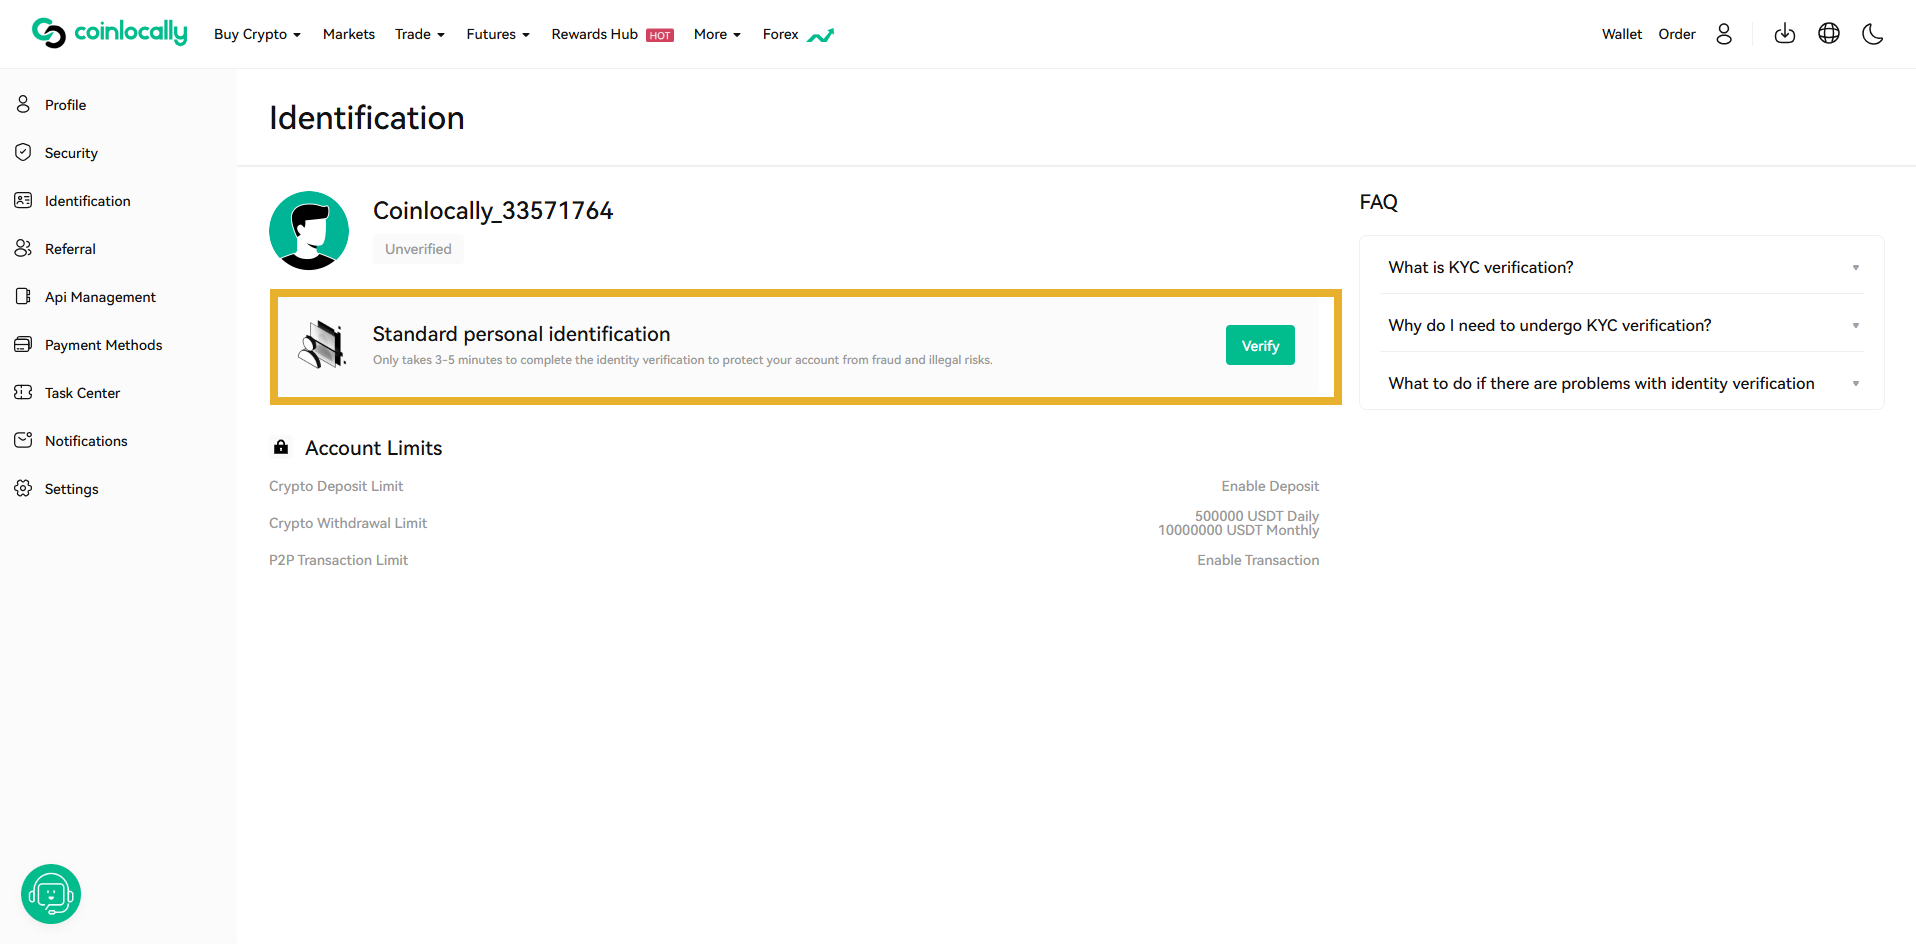
Task: Click the 'Account Limits' heading
Action: click(373, 448)
